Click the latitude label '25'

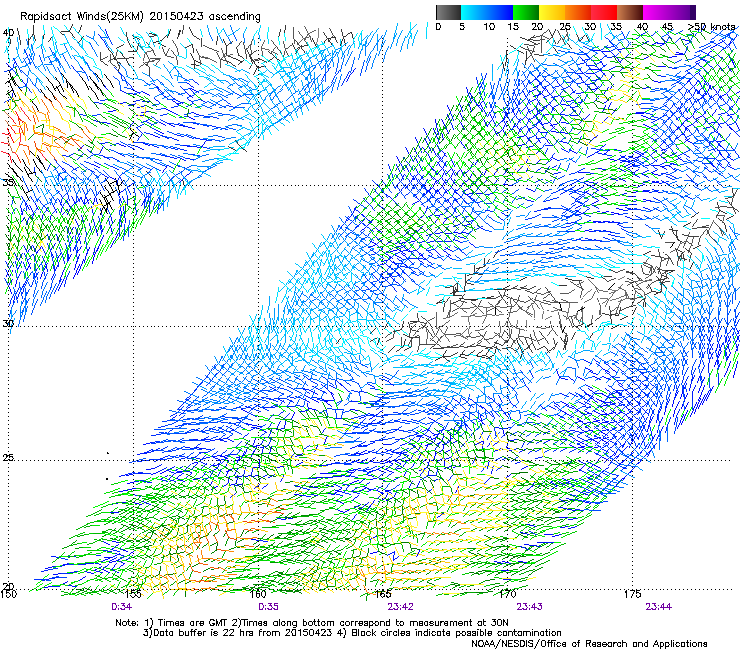pyautogui.click(x=8, y=457)
